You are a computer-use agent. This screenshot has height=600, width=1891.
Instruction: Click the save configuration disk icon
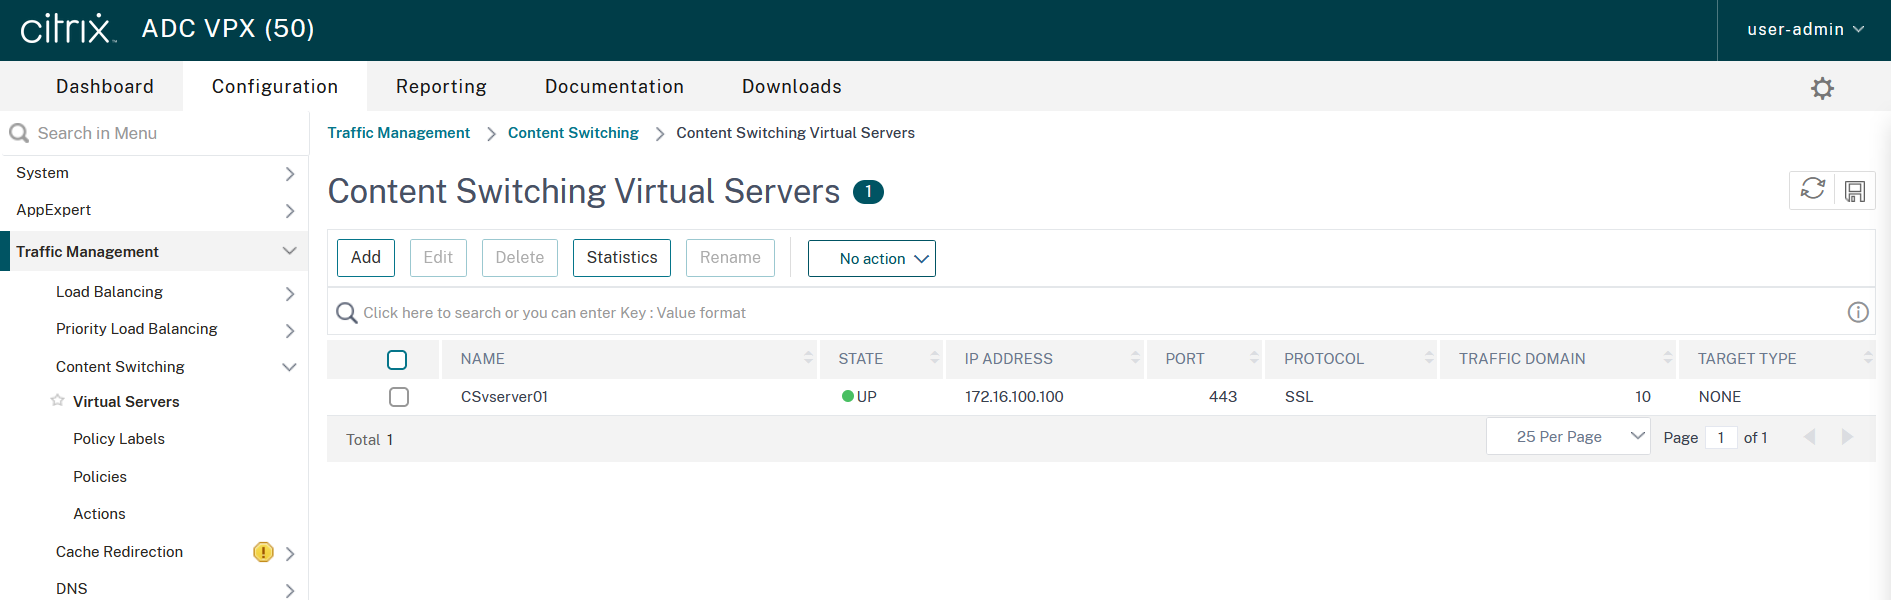tap(1854, 191)
